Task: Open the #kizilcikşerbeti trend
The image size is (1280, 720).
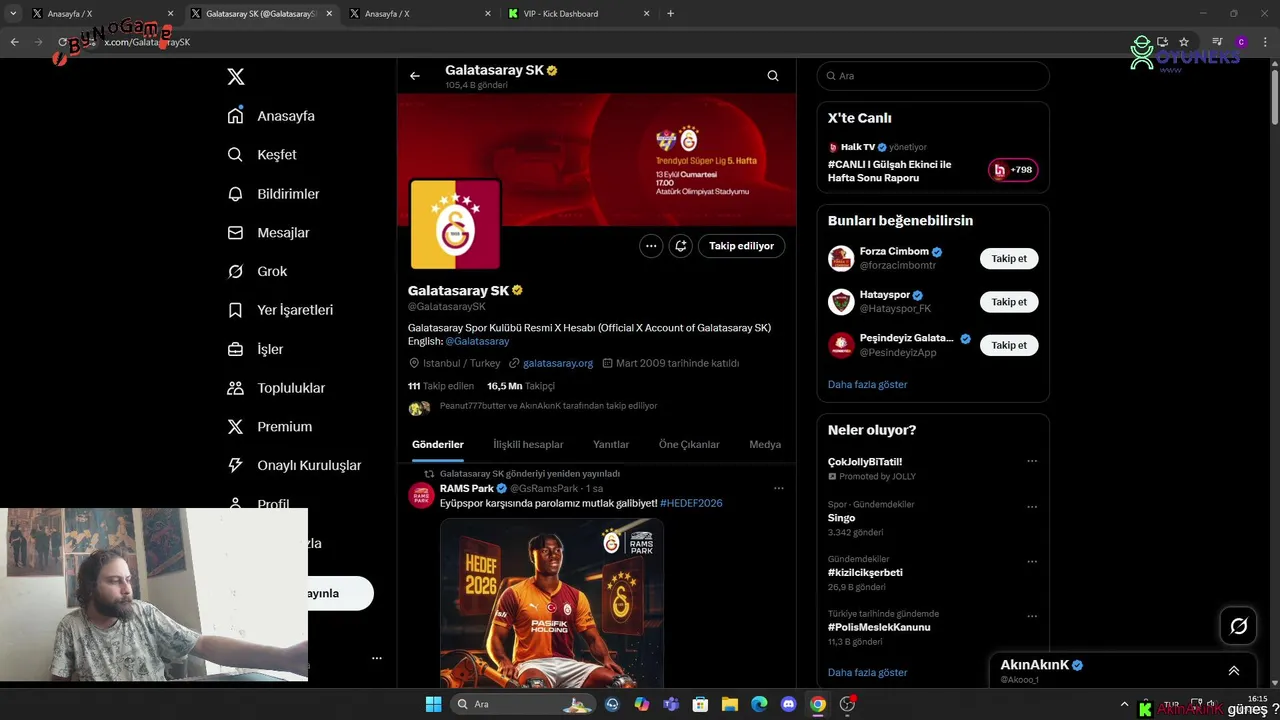Action: 865,573
